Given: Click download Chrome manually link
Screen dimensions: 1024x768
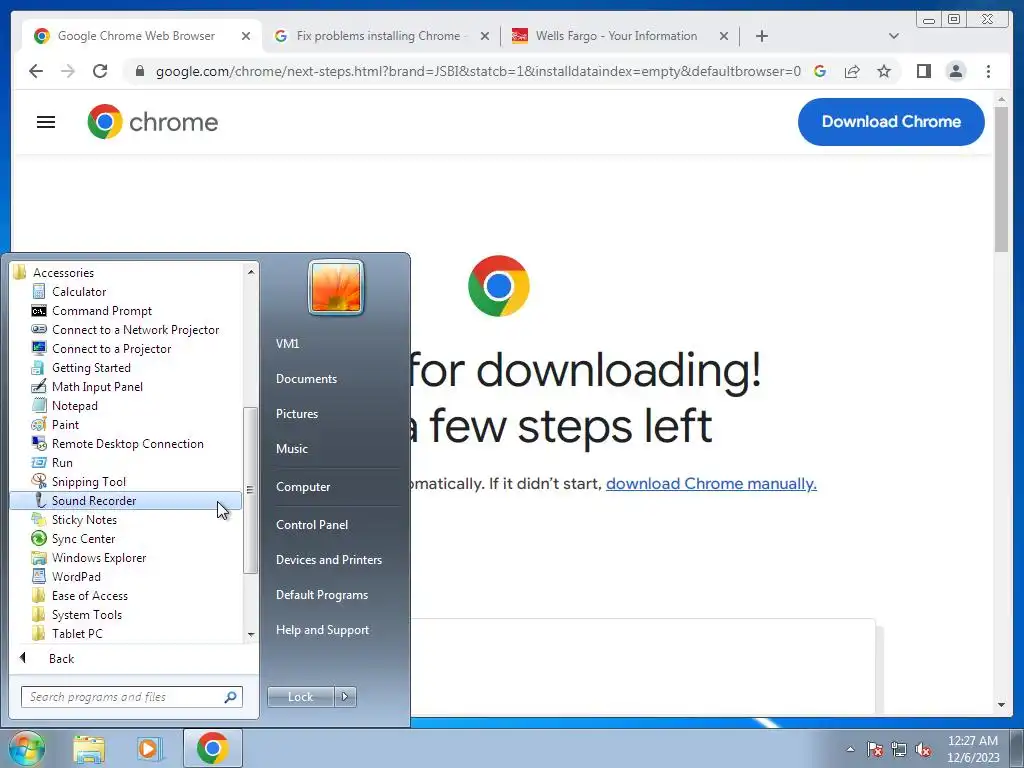Looking at the screenshot, I should pos(711,484).
